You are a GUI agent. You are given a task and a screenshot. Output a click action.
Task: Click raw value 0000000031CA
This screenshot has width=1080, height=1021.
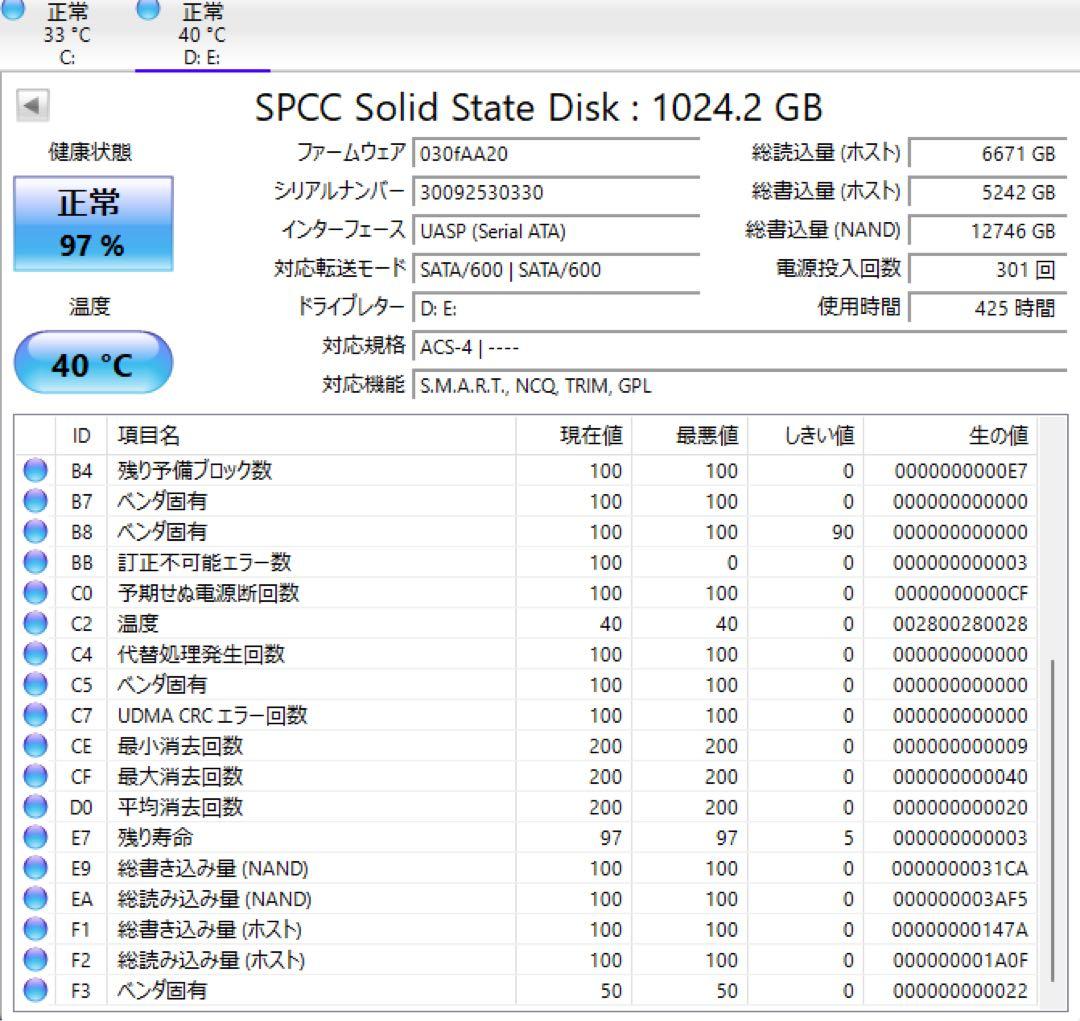[x=960, y=868]
